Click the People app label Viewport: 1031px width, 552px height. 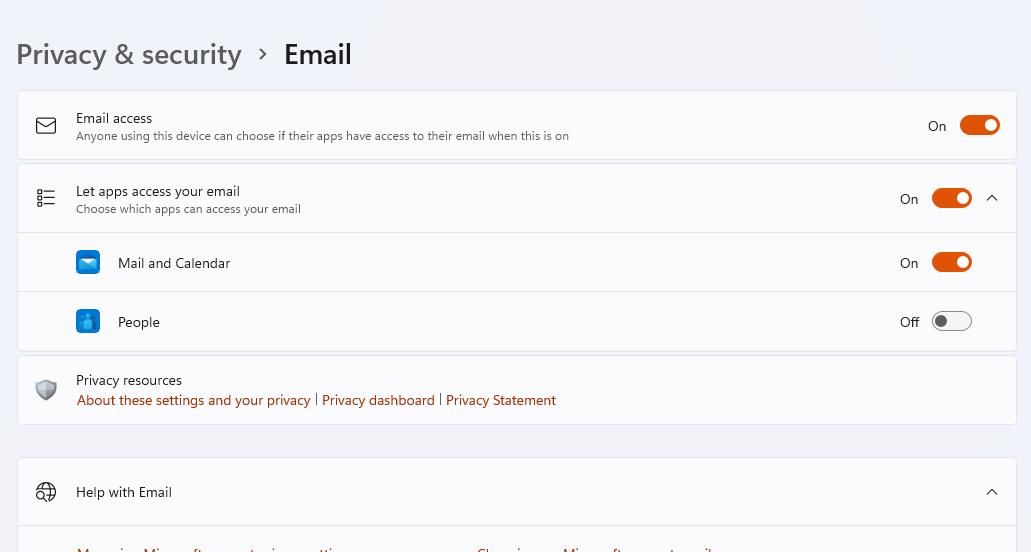click(x=139, y=322)
